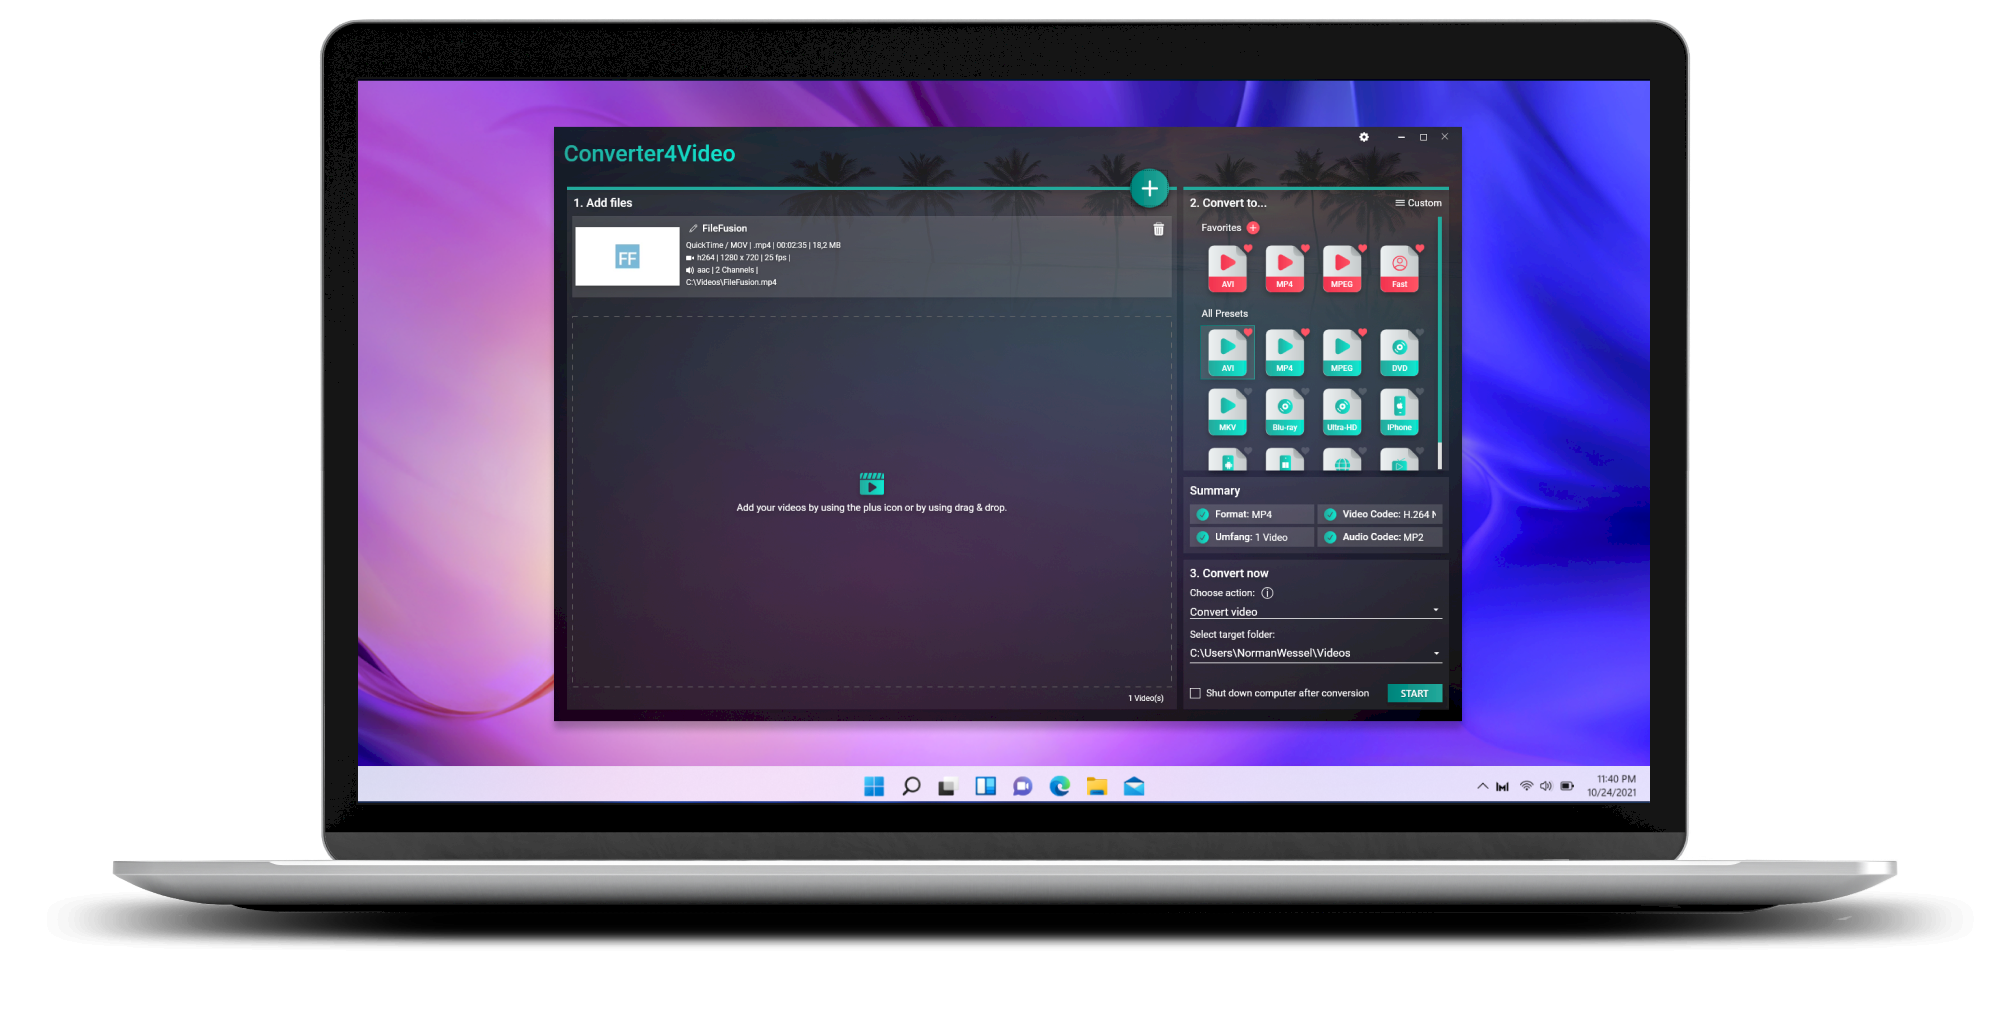The height and width of the screenshot is (1023, 2010).
Task: Choose the teal MPEG preset in All Presets
Action: coord(1341,352)
